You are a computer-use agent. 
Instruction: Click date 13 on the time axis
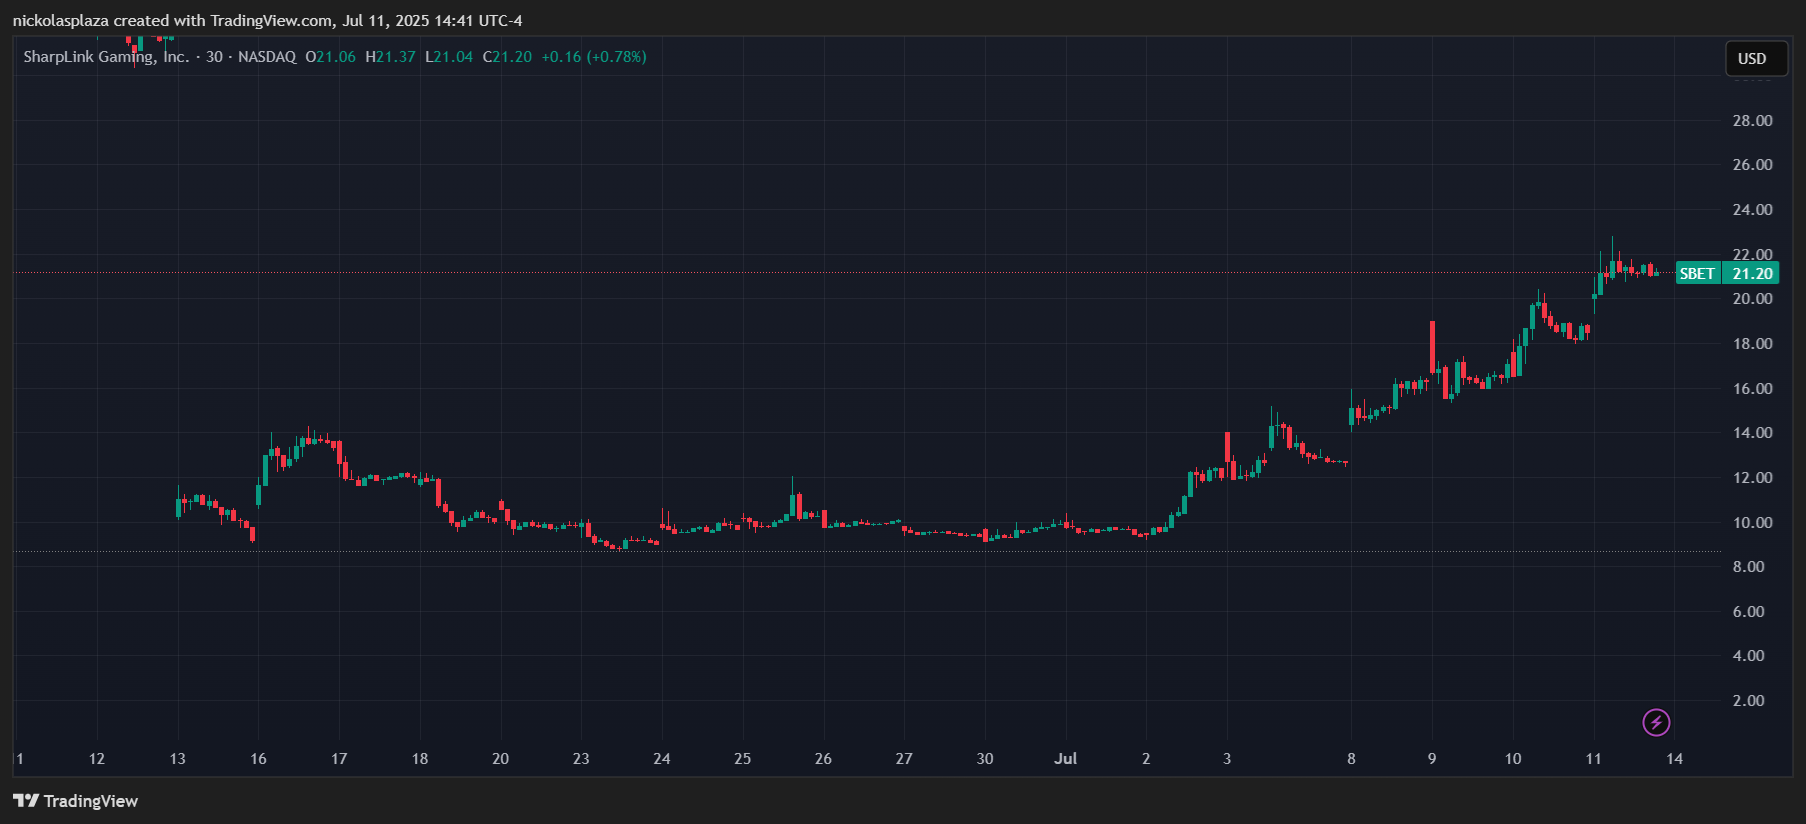(x=177, y=758)
